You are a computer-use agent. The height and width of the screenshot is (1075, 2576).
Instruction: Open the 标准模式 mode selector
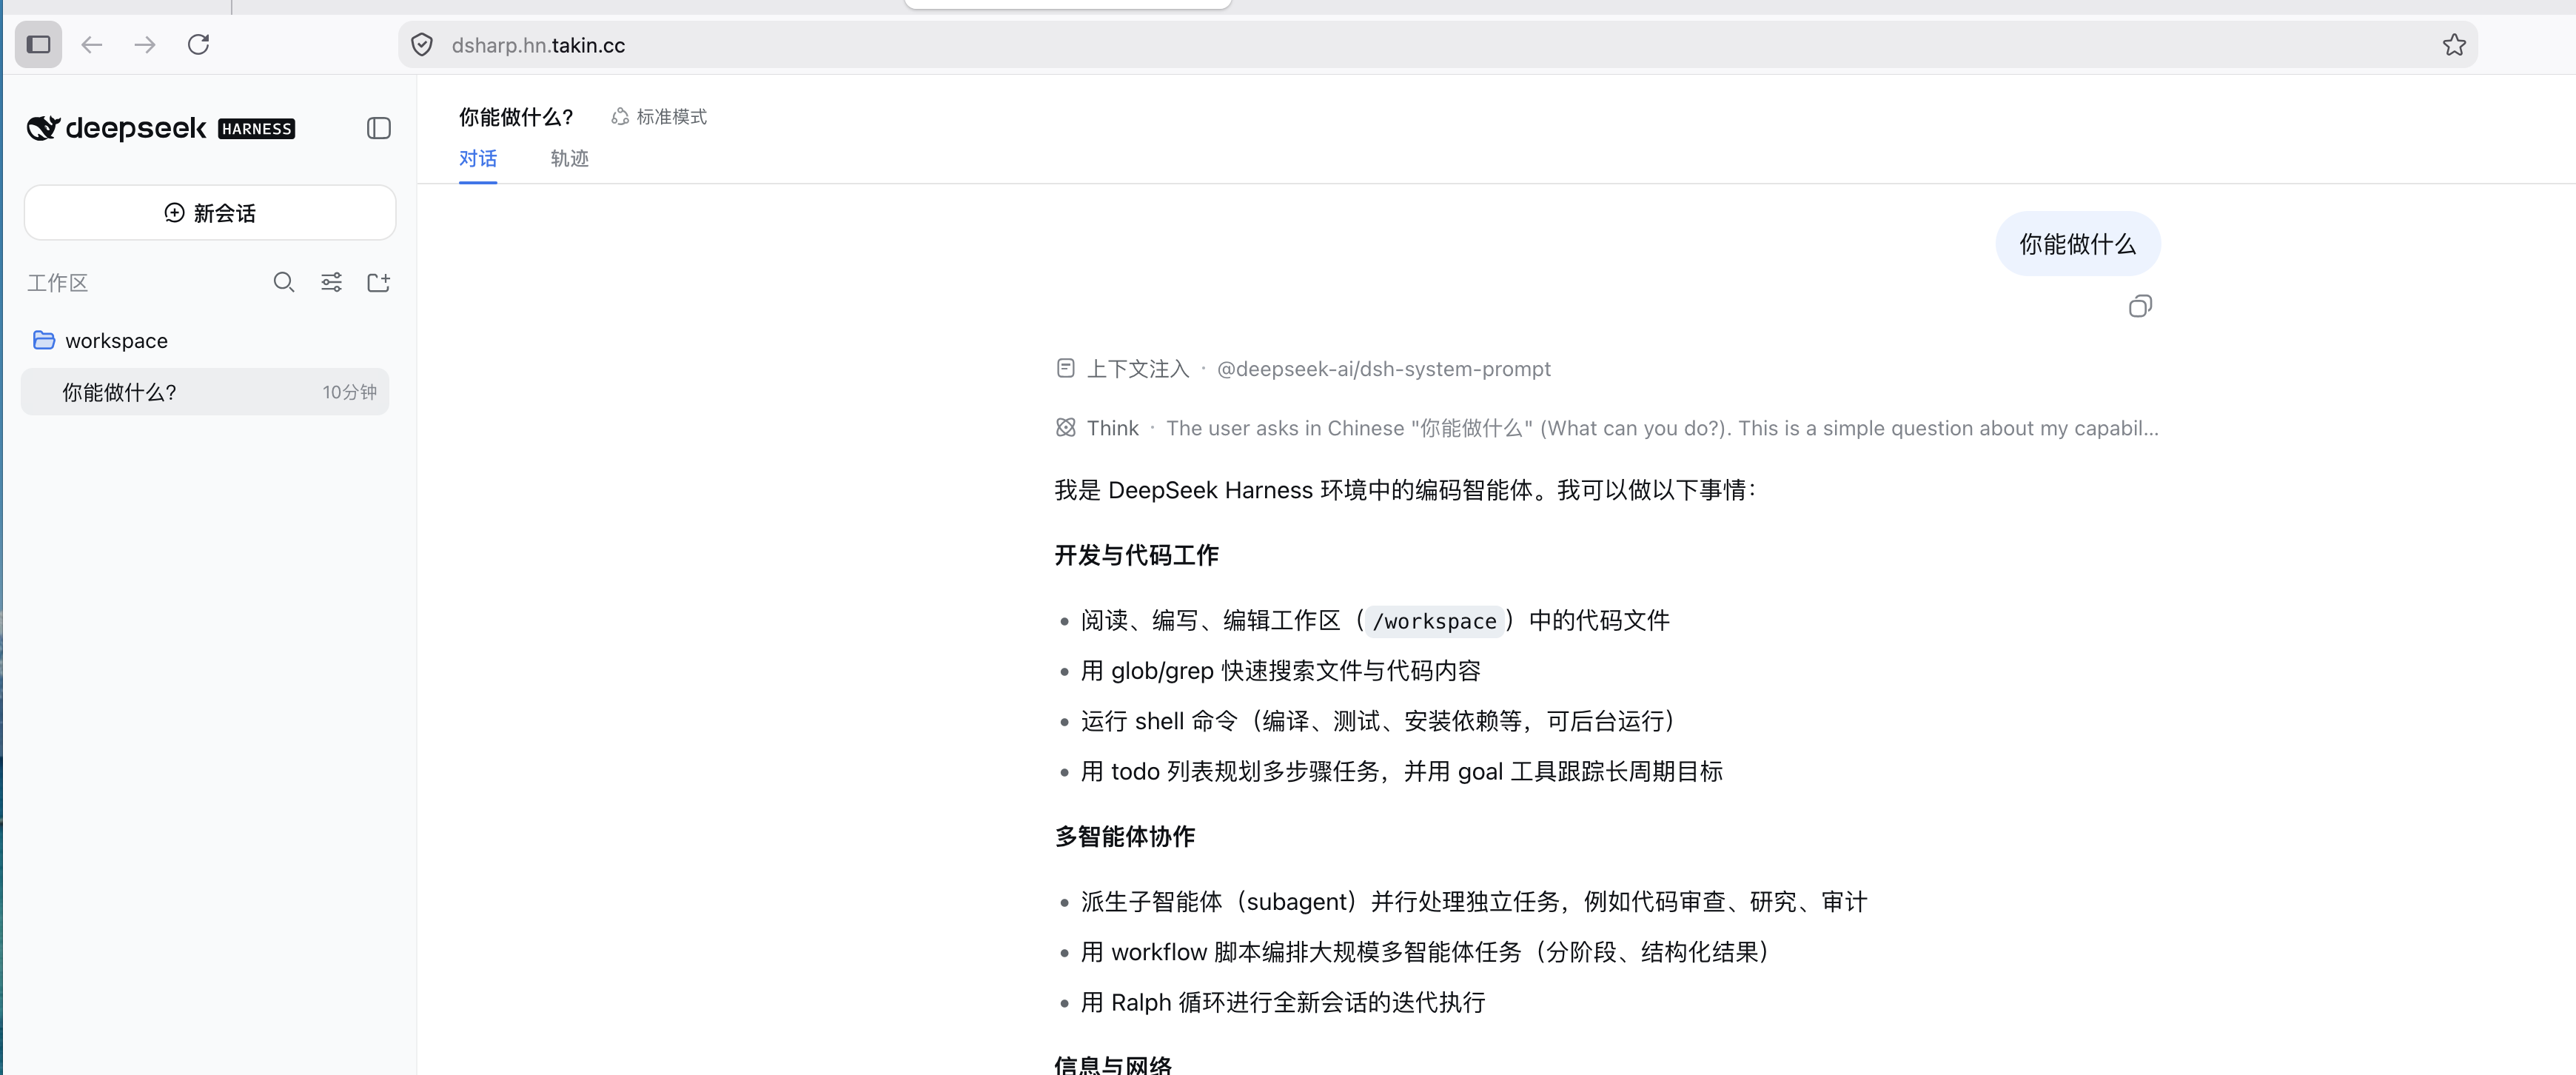[x=659, y=117]
